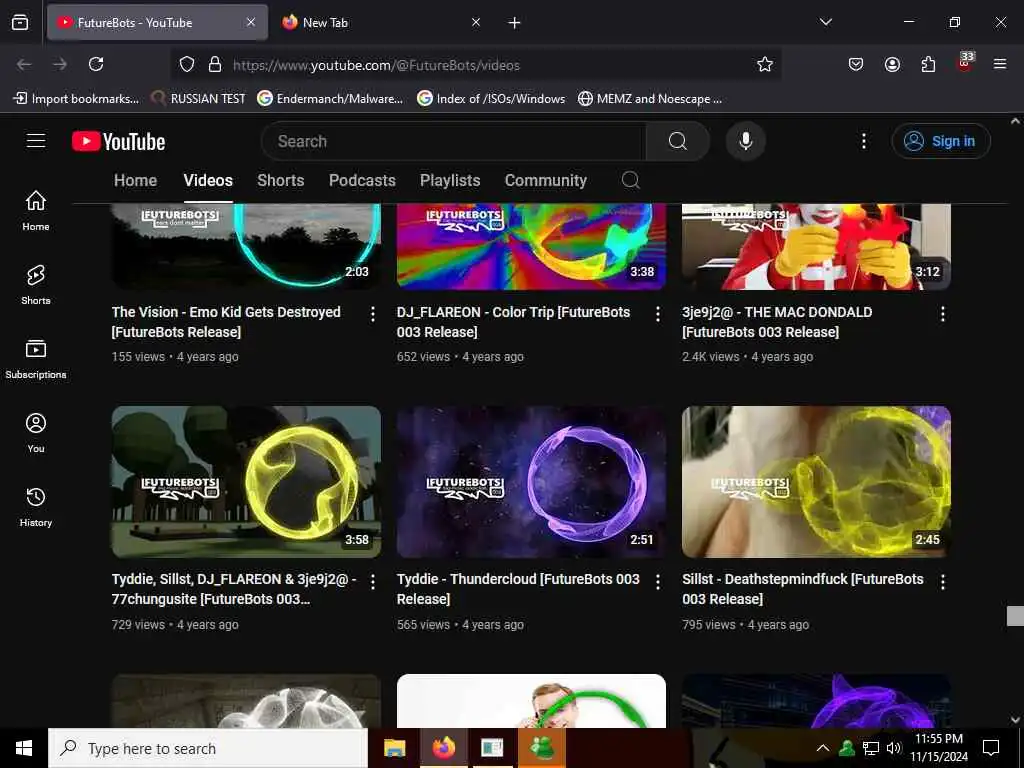Click the extension icon with 33 badge
The image size is (1024, 768).
965,62
